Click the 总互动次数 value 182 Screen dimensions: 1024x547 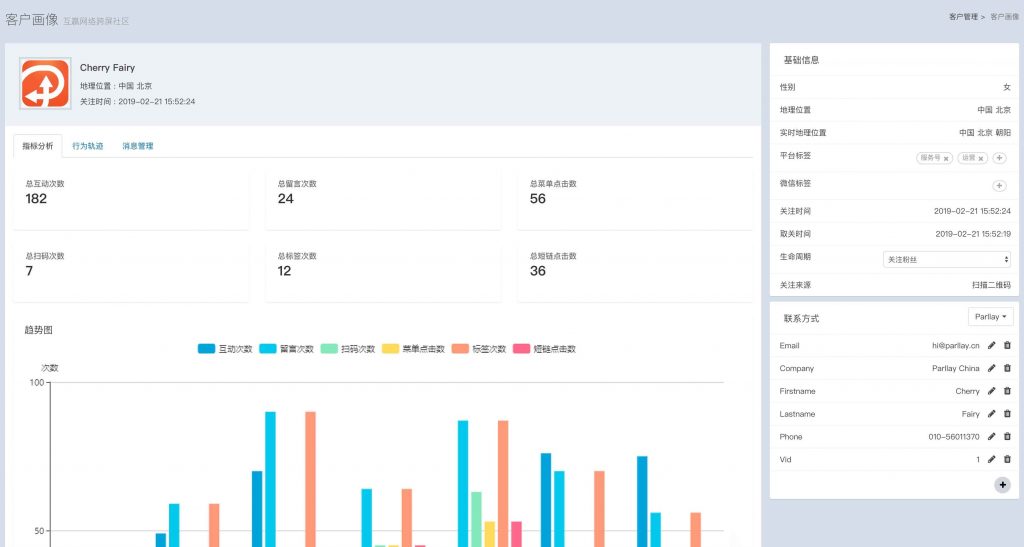pyautogui.click(x=36, y=199)
